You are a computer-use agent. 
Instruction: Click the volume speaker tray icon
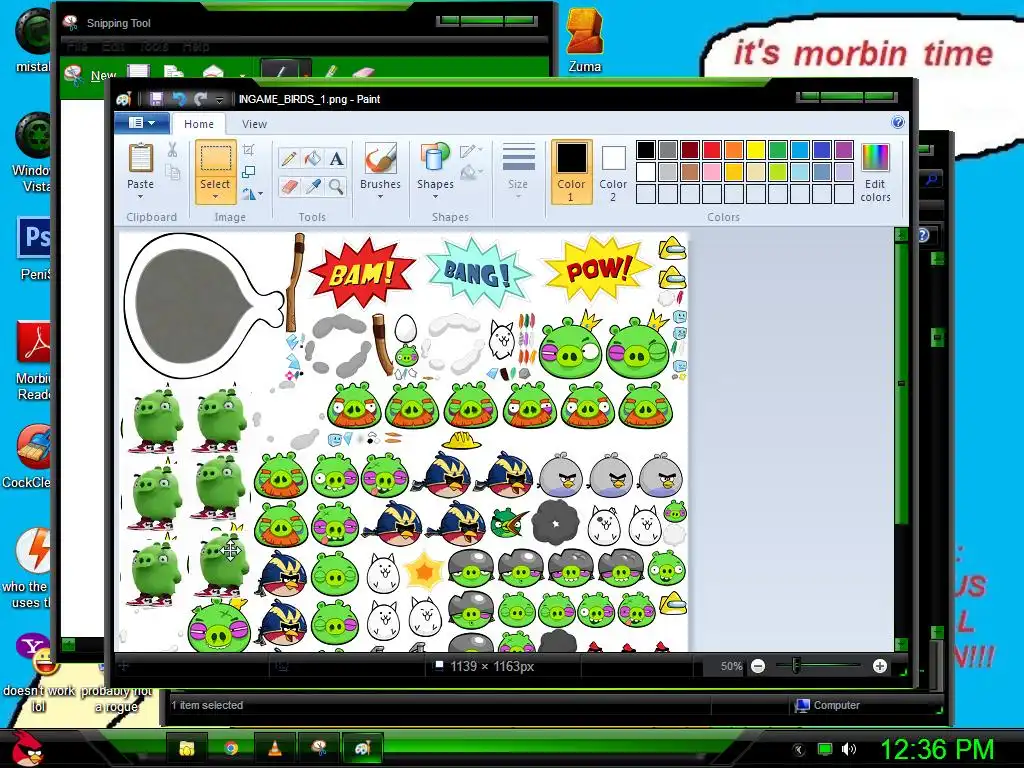tap(848, 749)
